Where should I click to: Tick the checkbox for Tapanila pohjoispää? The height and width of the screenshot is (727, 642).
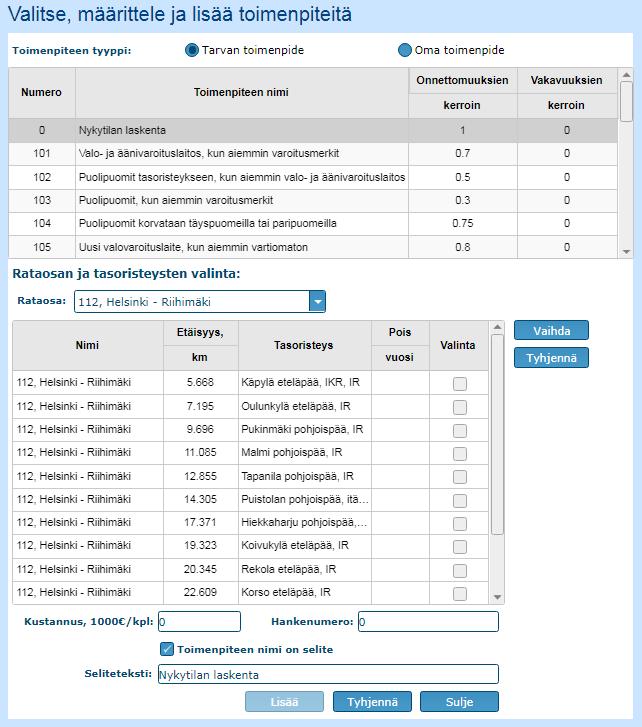[x=459, y=477]
